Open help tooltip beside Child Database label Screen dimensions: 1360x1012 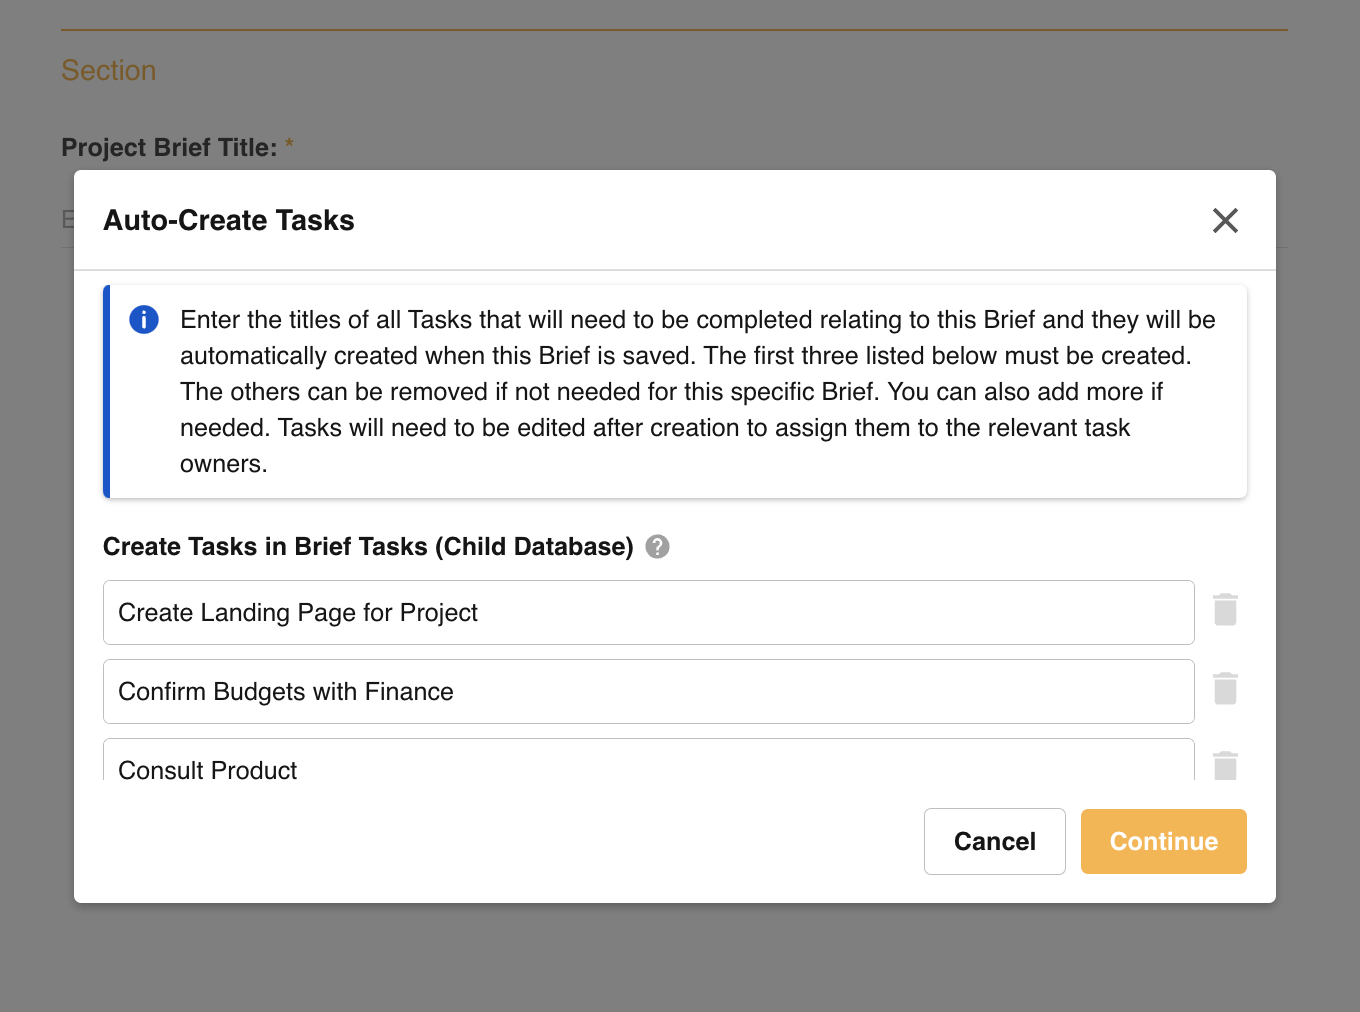click(657, 547)
